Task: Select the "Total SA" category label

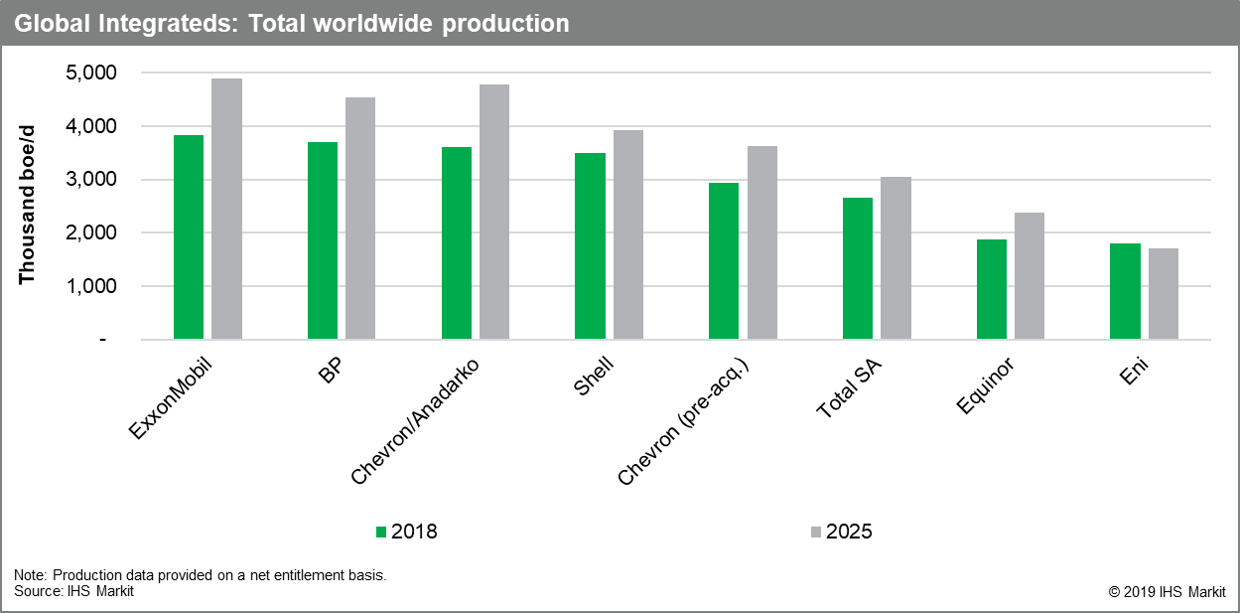Action: tap(850, 387)
